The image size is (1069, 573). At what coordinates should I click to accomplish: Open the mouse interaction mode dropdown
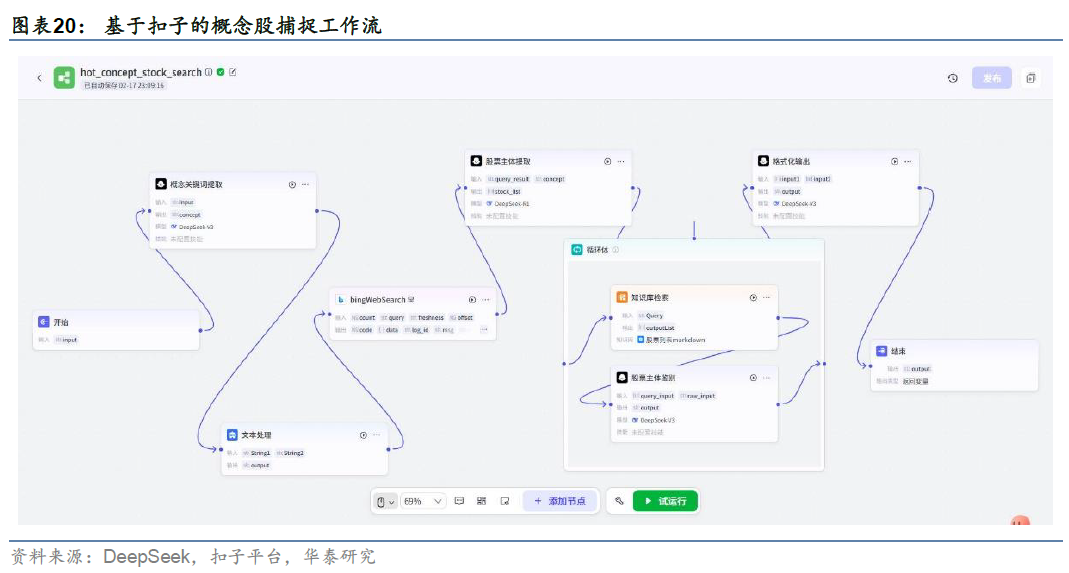click(385, 501)
